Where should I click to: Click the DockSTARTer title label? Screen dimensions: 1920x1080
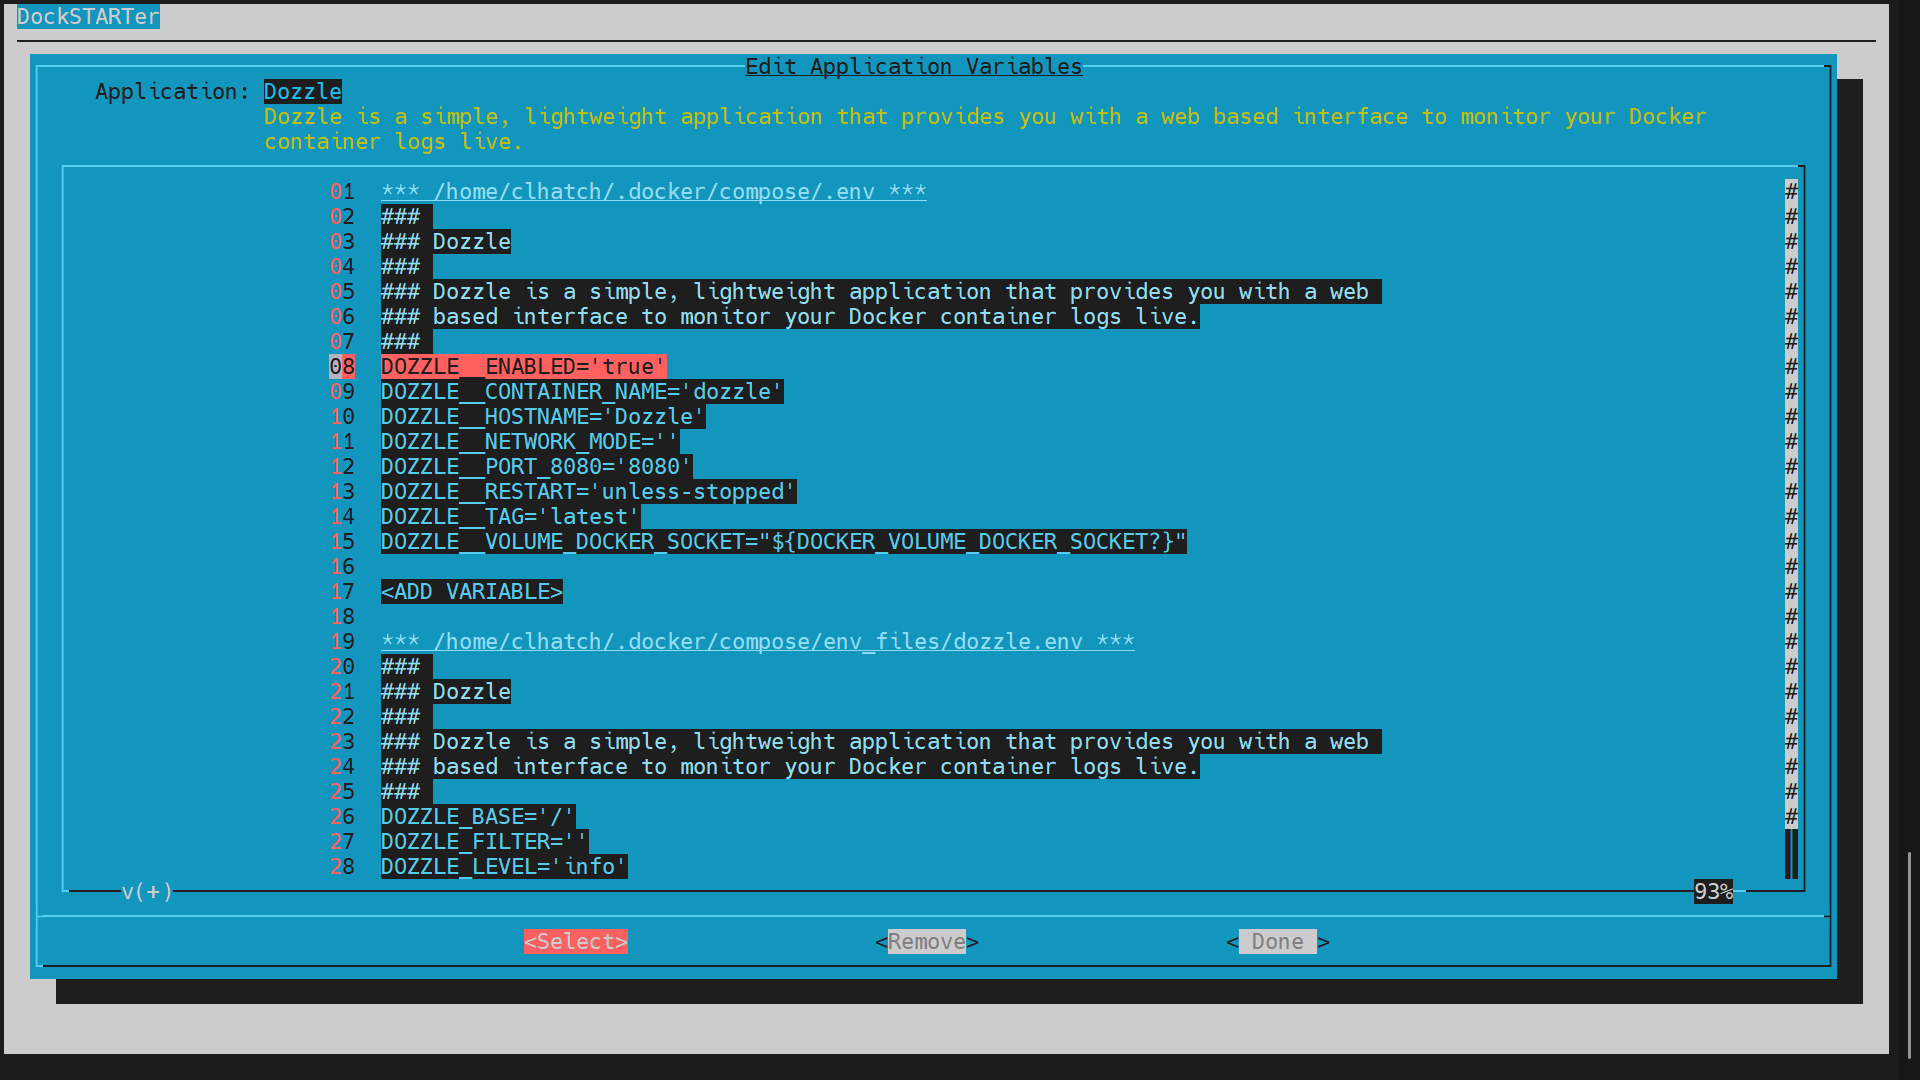click(88, 16)
